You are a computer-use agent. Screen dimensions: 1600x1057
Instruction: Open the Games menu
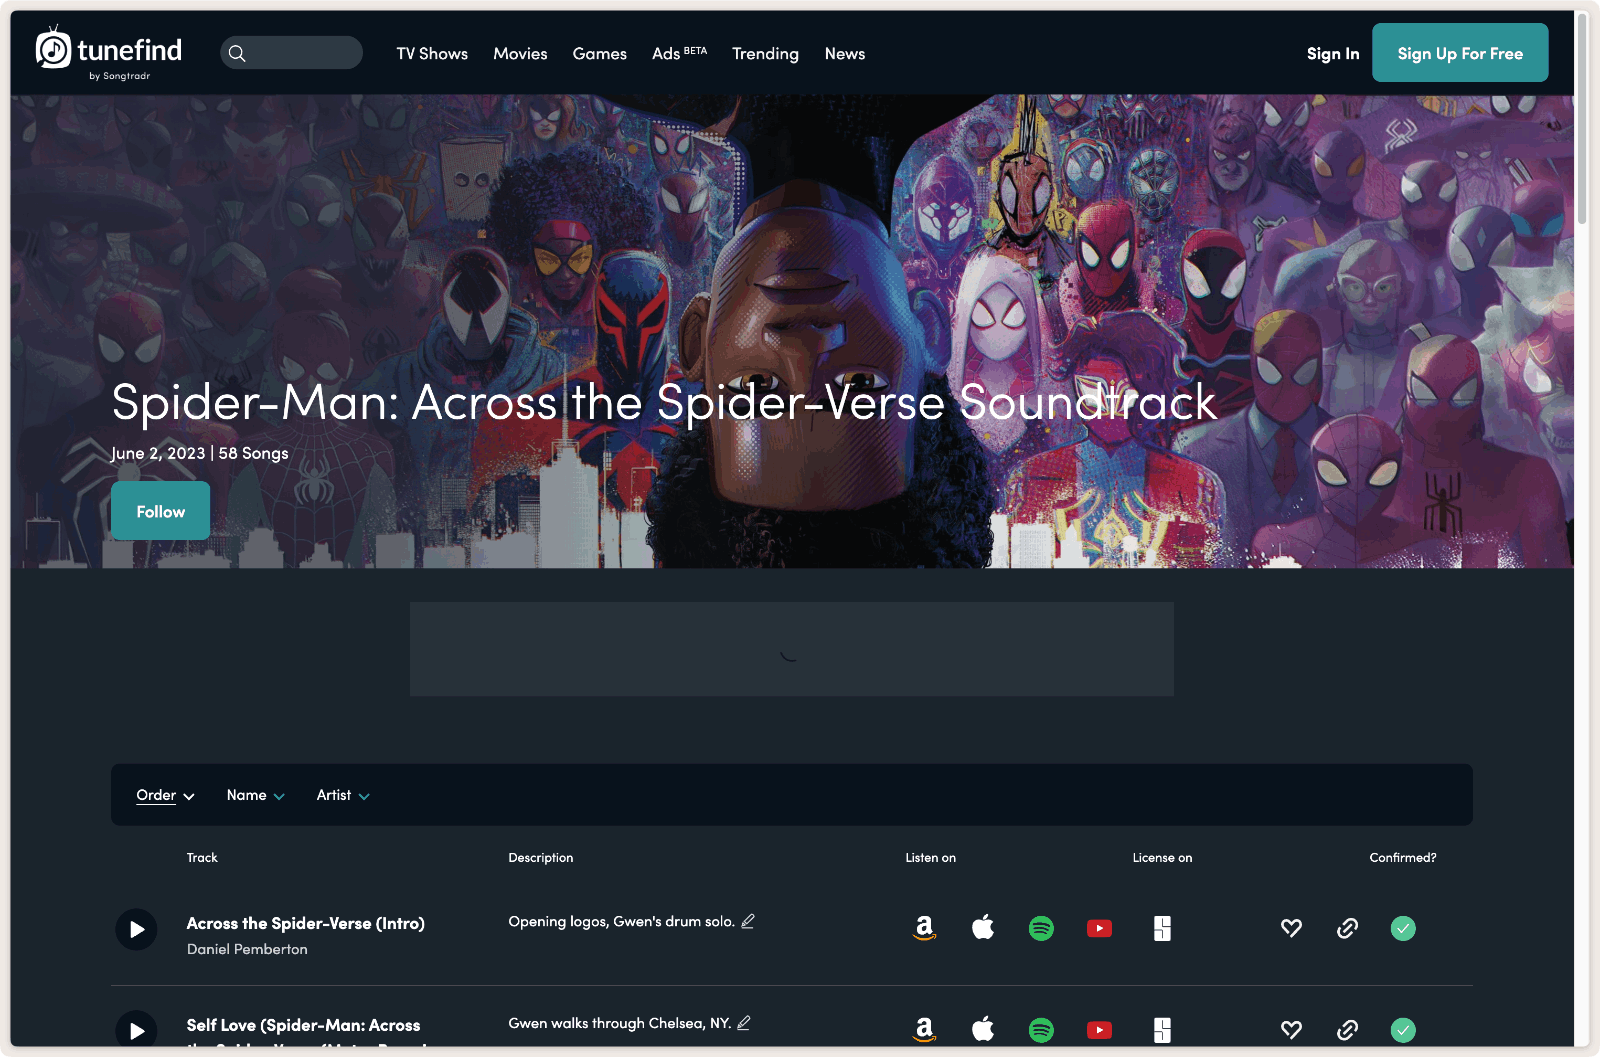pyautogui.click(x=600, y=54)
